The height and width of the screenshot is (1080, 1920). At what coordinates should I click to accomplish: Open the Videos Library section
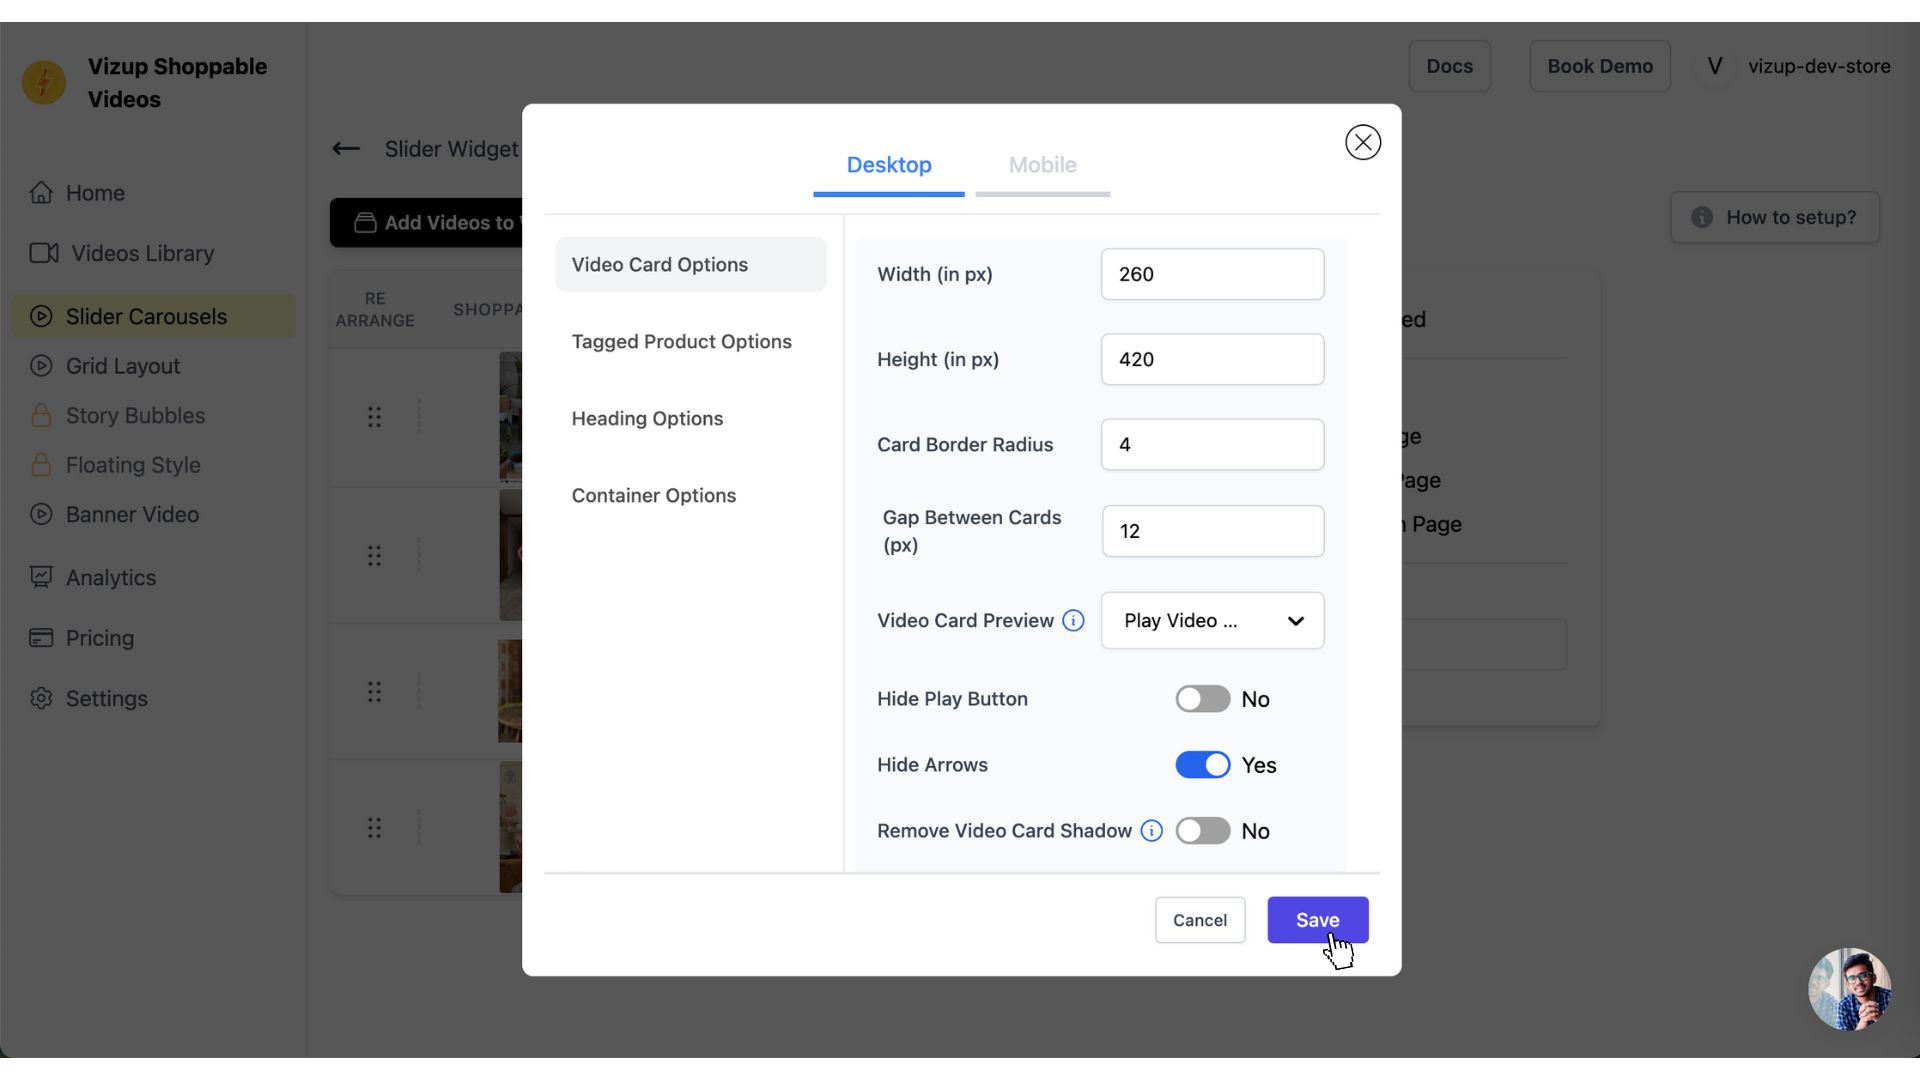coord(142,253)
